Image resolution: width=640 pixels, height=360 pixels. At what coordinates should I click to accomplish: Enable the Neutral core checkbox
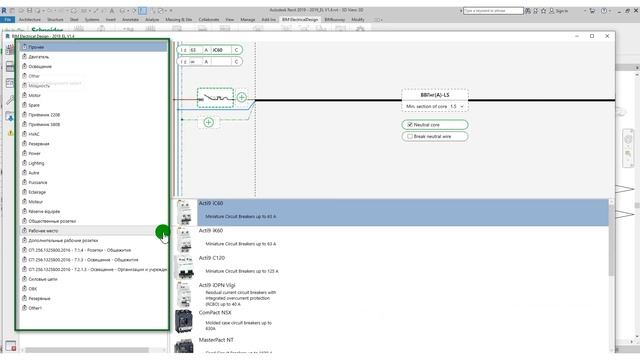[410, 124]
